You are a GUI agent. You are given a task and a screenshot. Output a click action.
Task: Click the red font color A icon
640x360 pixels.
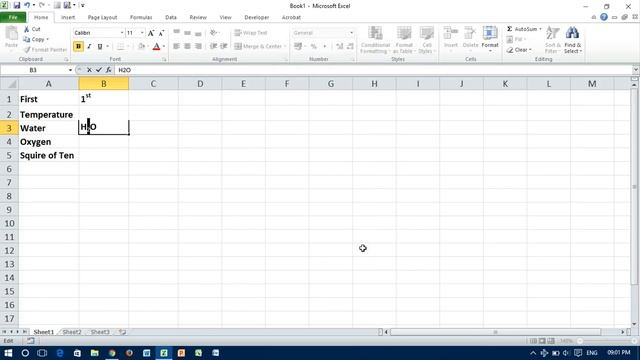pyautogui.click(x=156, y=47)
